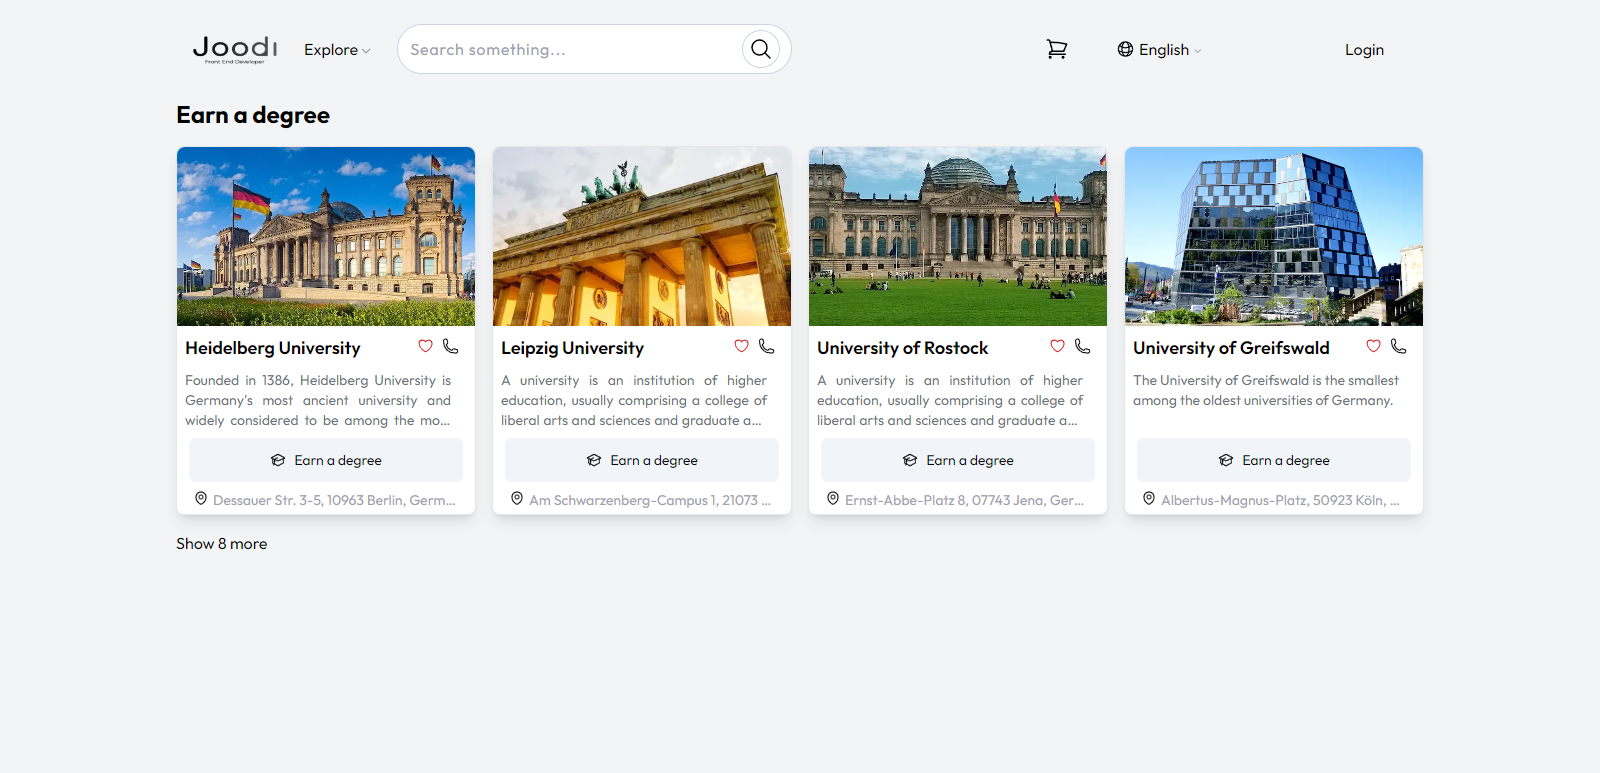
Task: Click location pin for Am Schwarzenberg-Campus address
Action: click(517, 498)
